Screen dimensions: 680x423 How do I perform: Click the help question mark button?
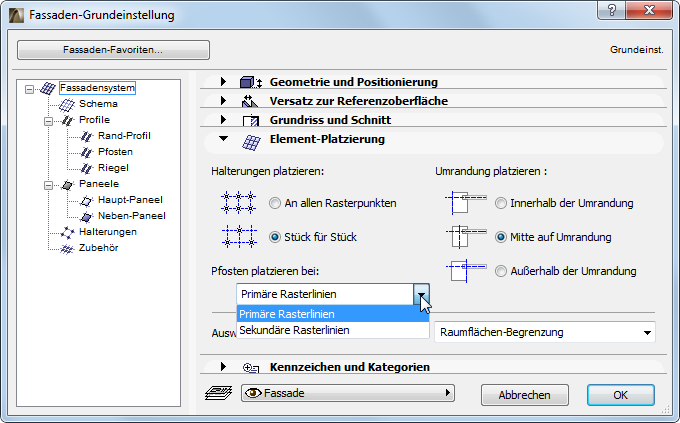611,10
